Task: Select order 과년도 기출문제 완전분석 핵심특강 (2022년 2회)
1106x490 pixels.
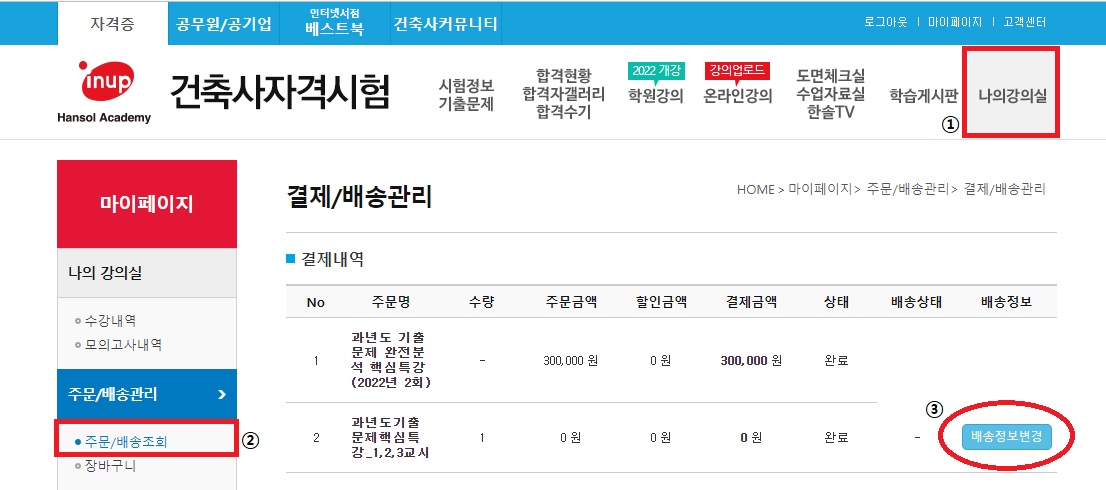Action: tap(390, 360)
